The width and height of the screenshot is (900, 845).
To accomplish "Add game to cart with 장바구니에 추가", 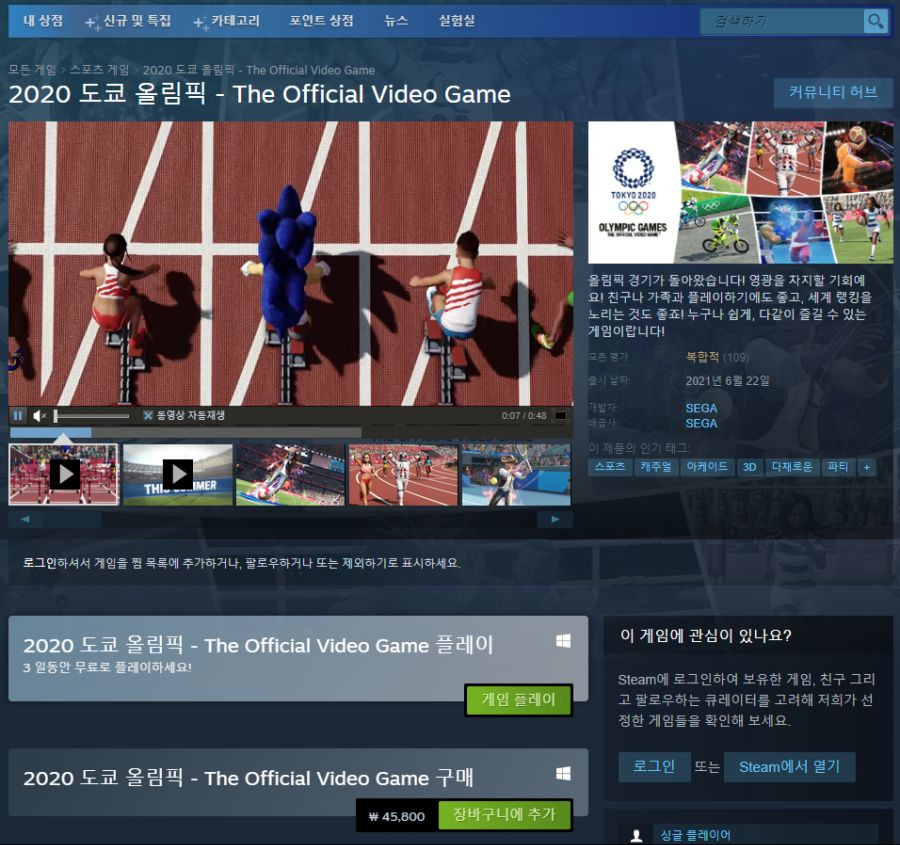I will click(505, 815).
